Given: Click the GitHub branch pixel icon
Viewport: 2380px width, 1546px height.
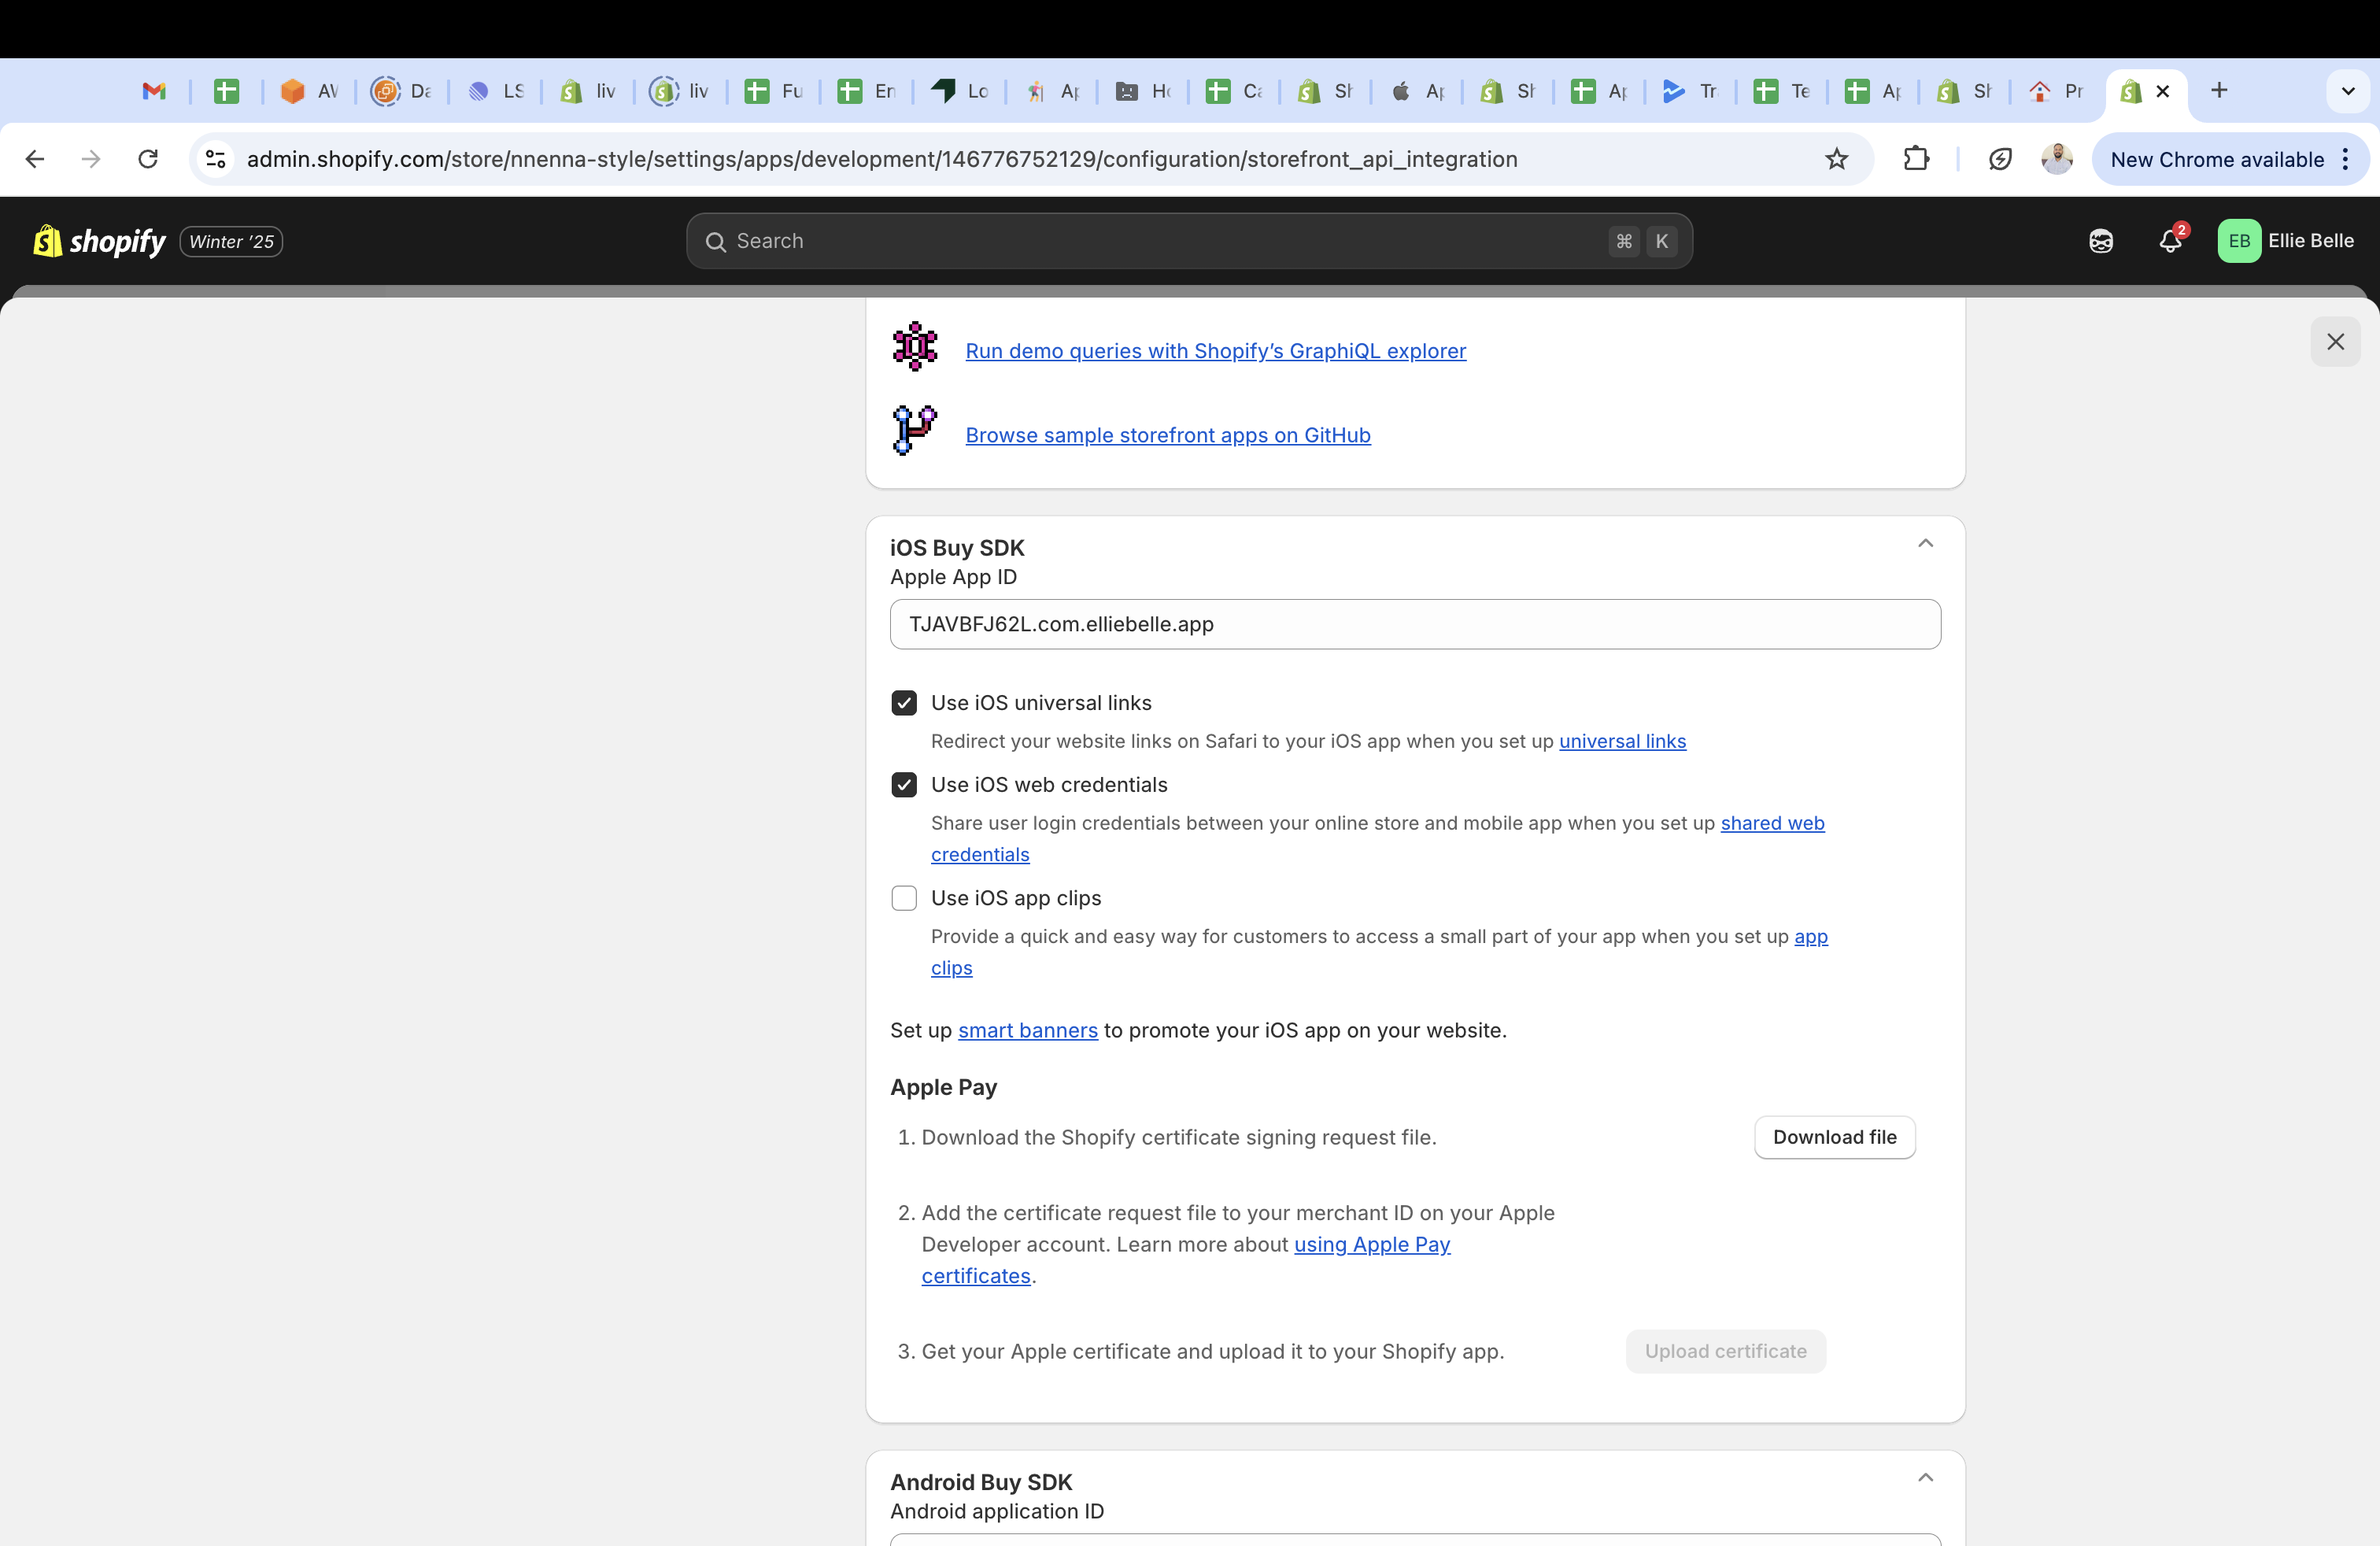Looking at the screenshot, I should point(914,430).
